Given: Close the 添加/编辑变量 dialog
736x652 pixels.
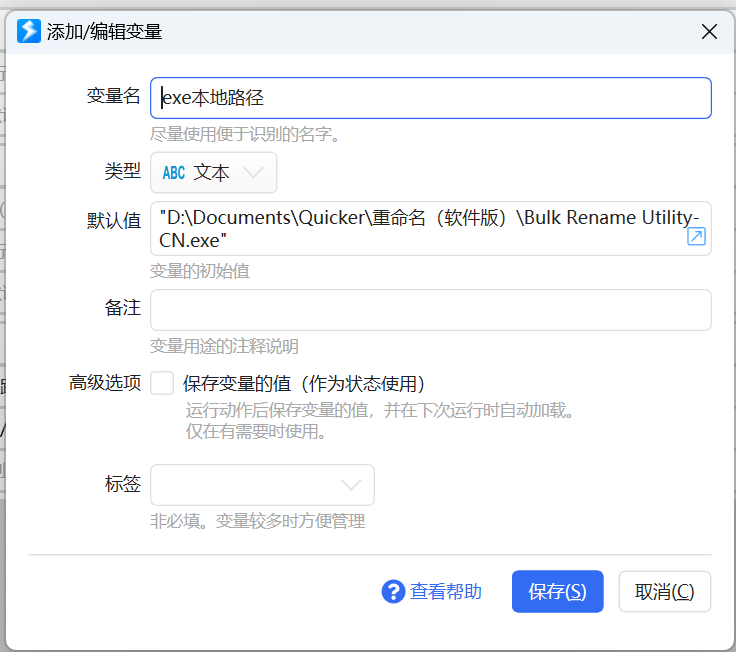Looking at the screenshot, I should point(709,32).
